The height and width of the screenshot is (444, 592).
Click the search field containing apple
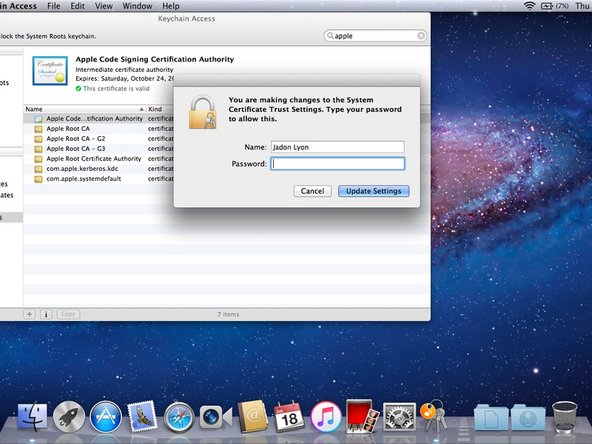(375, 36)
